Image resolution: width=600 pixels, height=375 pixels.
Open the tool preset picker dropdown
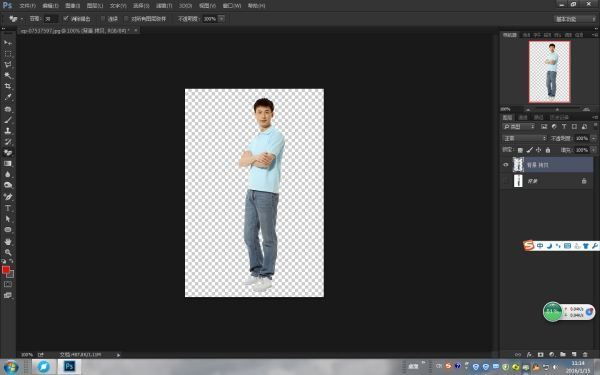21,19
